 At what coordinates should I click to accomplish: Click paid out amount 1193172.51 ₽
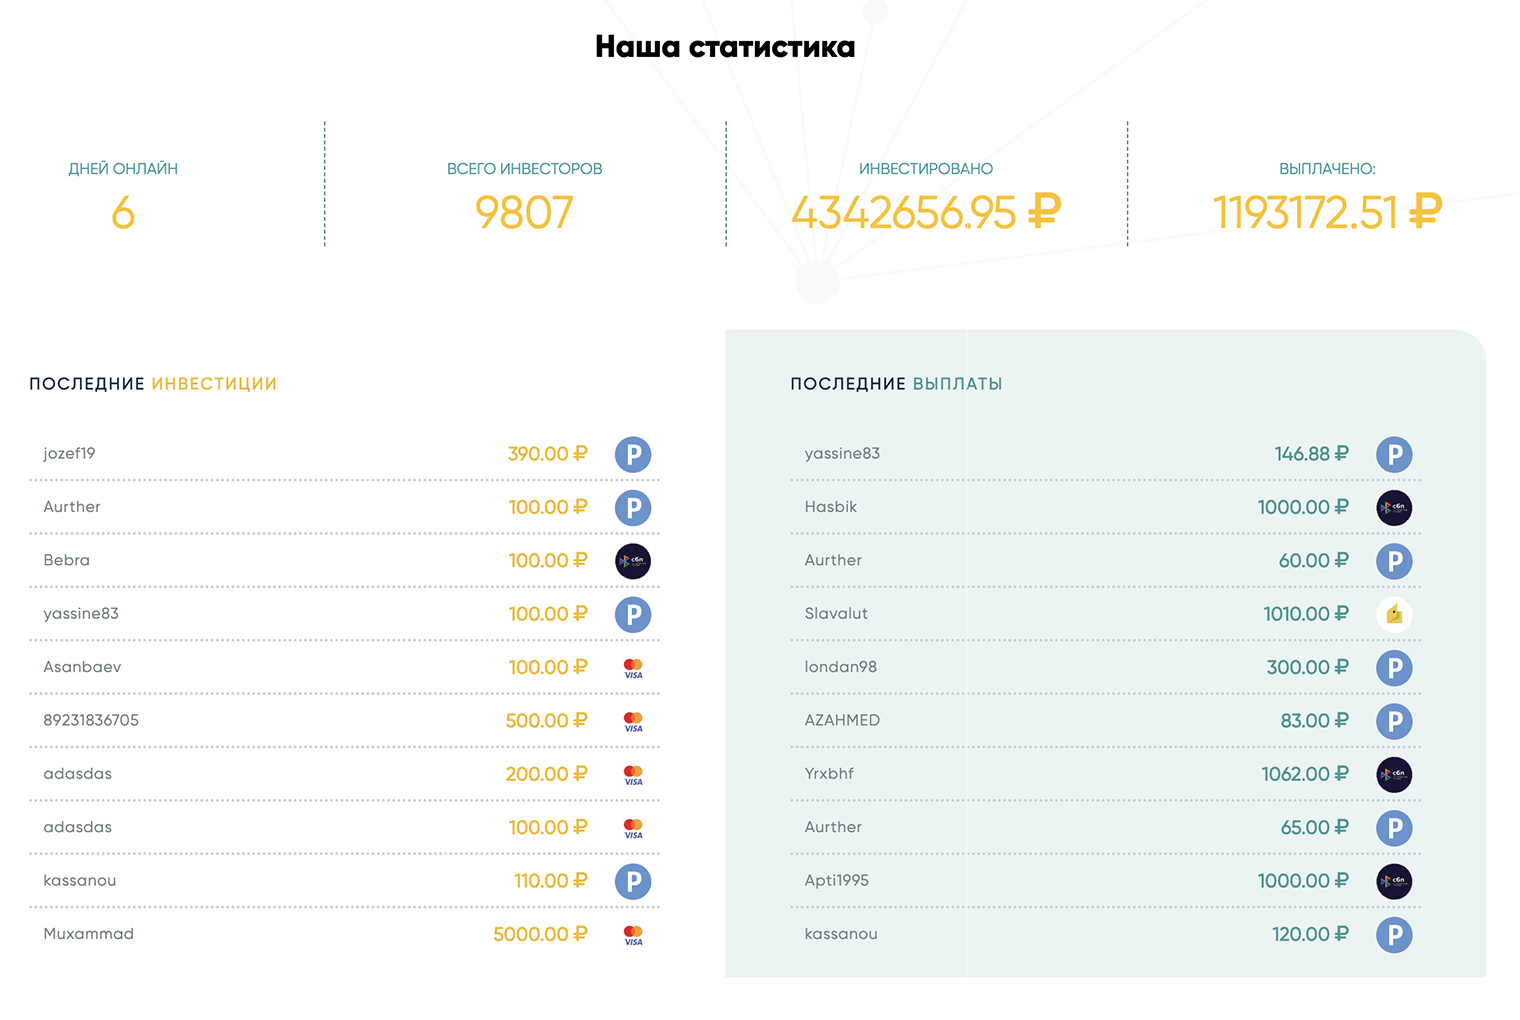tap(1327, 212)
